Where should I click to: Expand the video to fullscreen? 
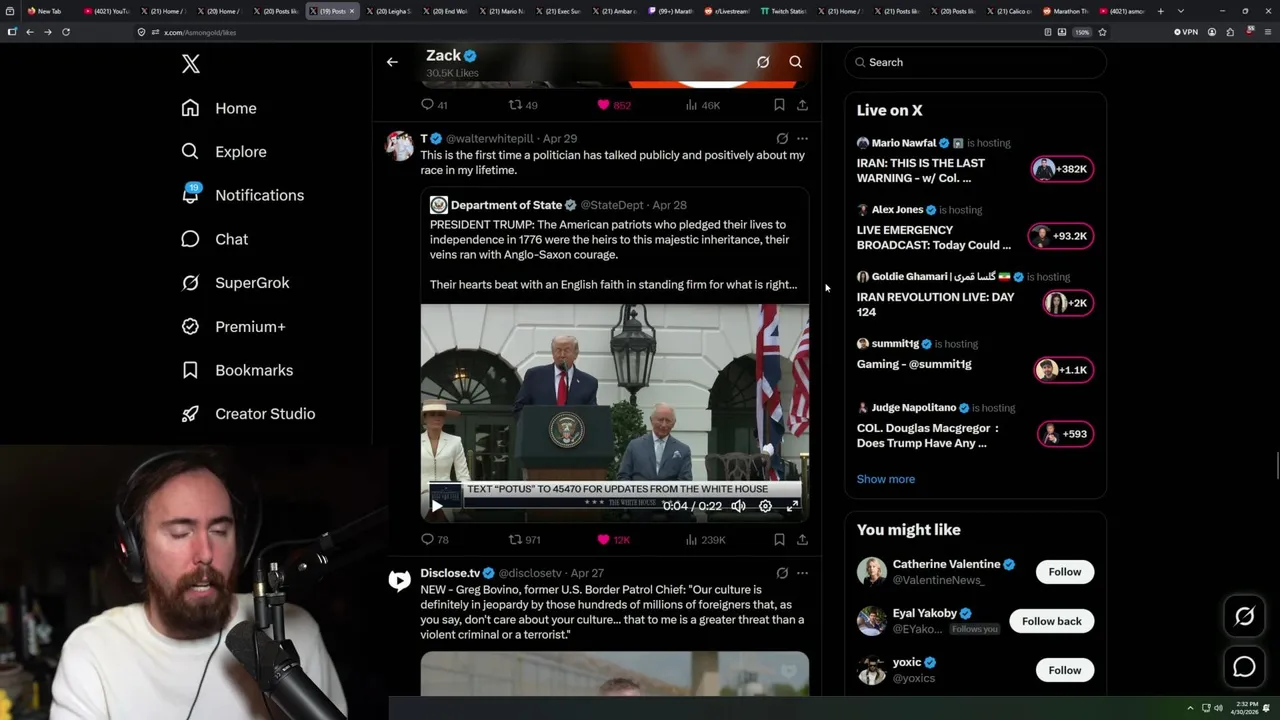pyautogui.click(x=792, y=506)
